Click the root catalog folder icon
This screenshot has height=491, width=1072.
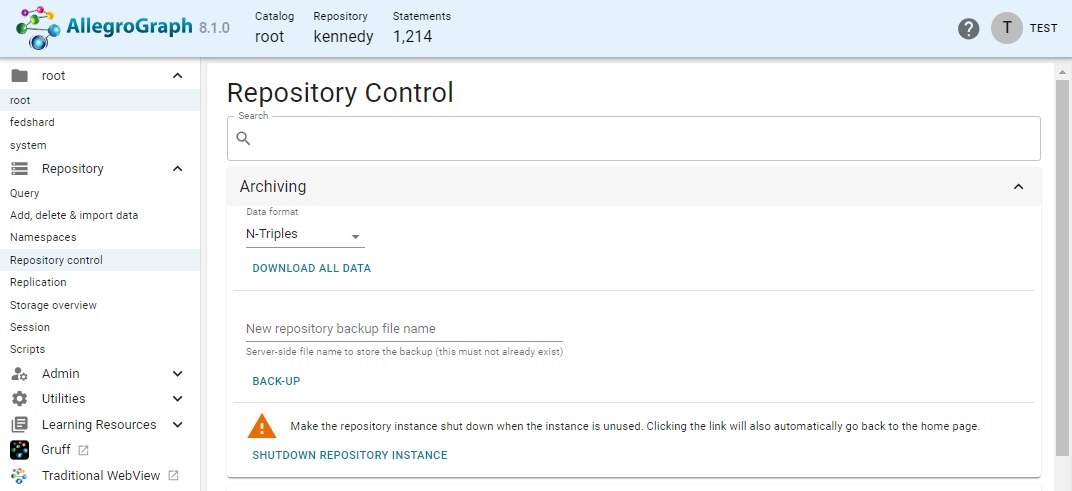19,76
